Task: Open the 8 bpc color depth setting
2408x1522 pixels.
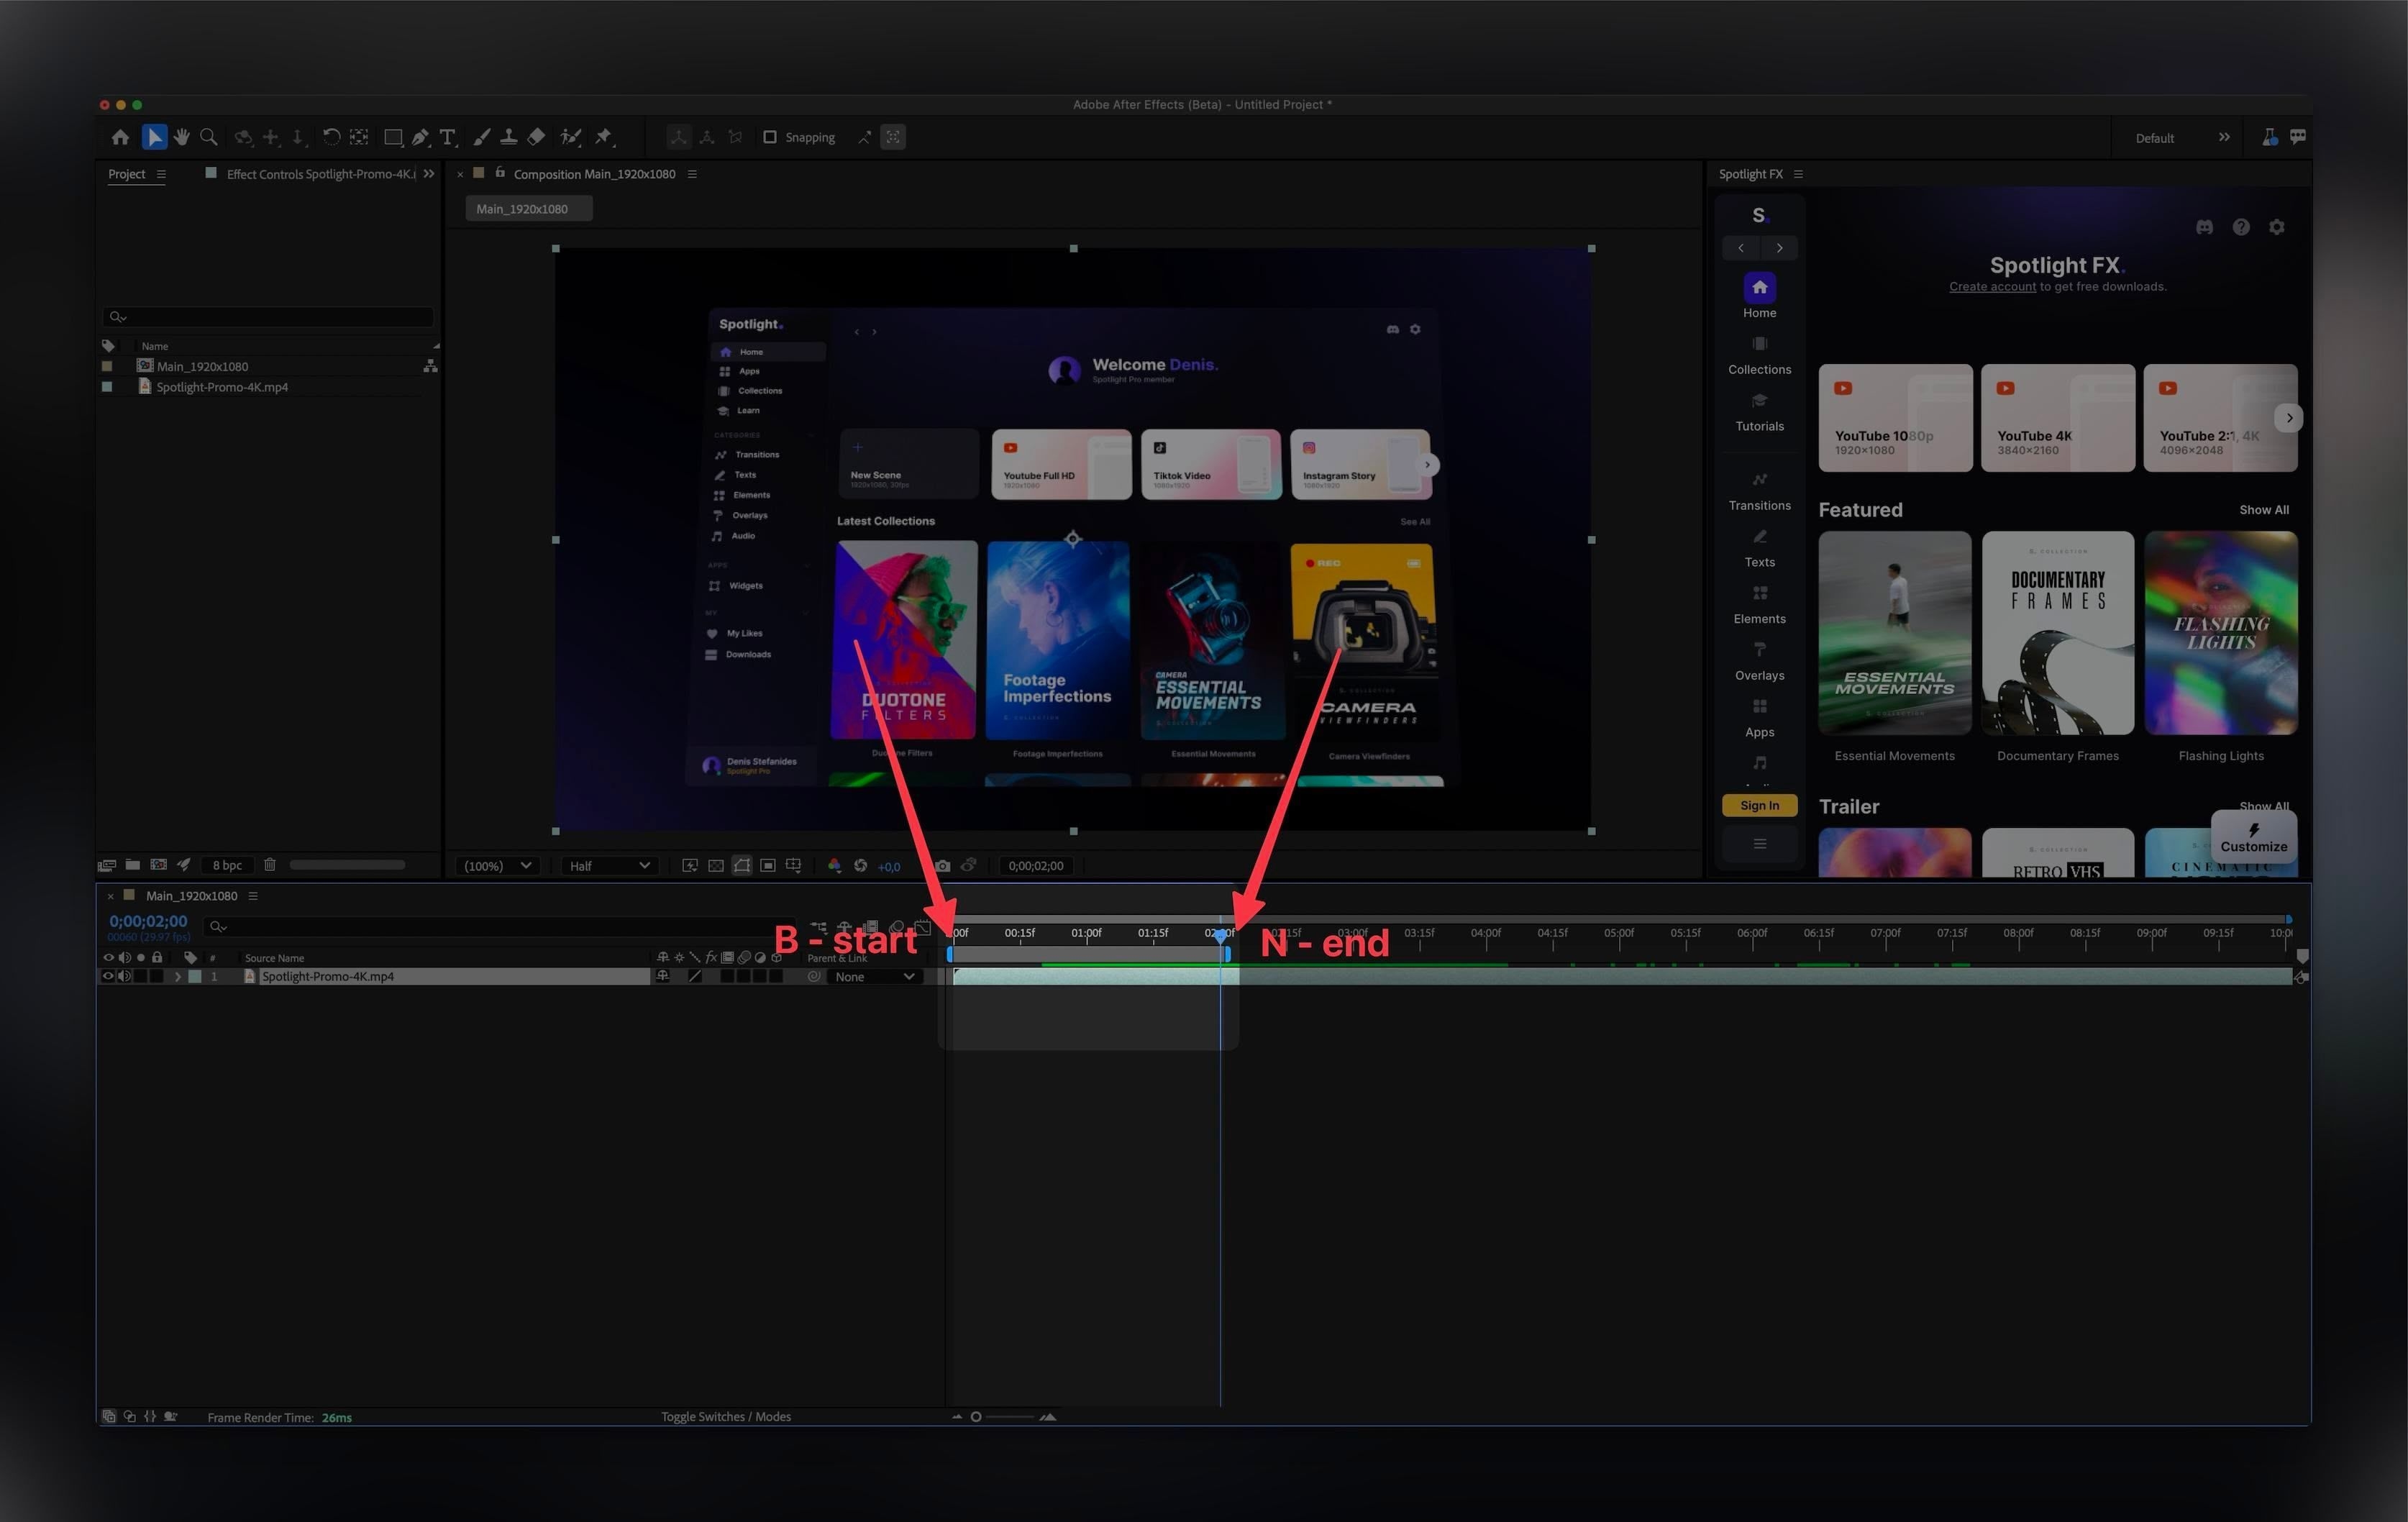Action: point(227,865)
